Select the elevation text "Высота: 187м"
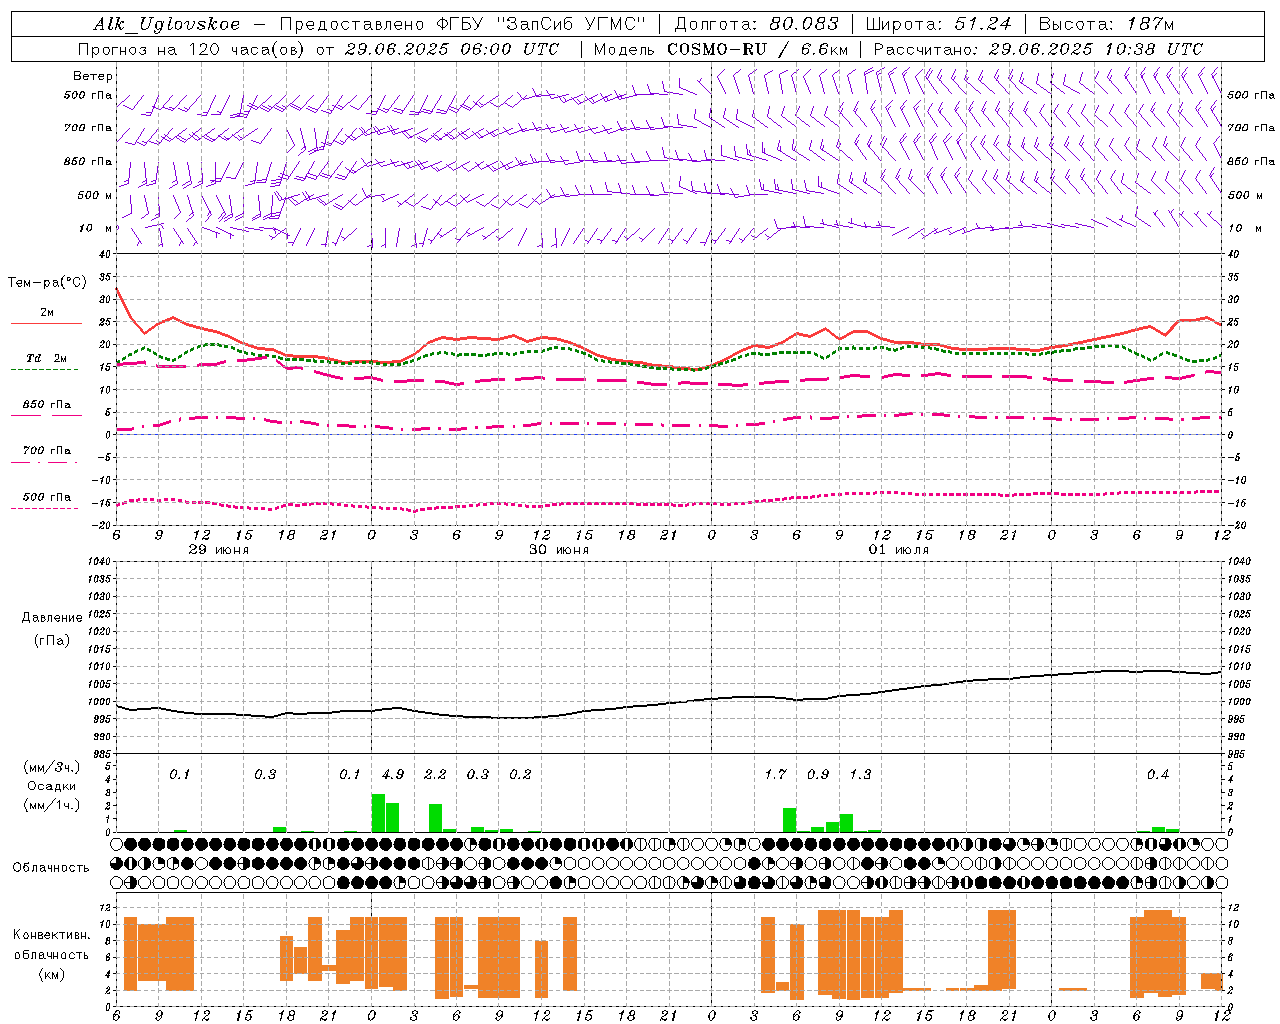This screenshot has height=1024, width=1280. pyautogui.click(x=1106, y=24)
